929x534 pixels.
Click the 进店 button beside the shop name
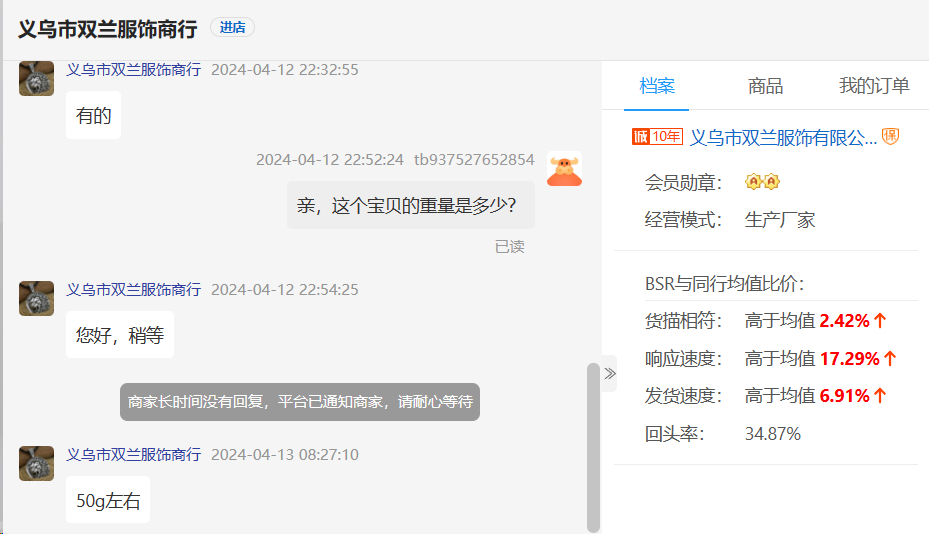tap(232, 27)
